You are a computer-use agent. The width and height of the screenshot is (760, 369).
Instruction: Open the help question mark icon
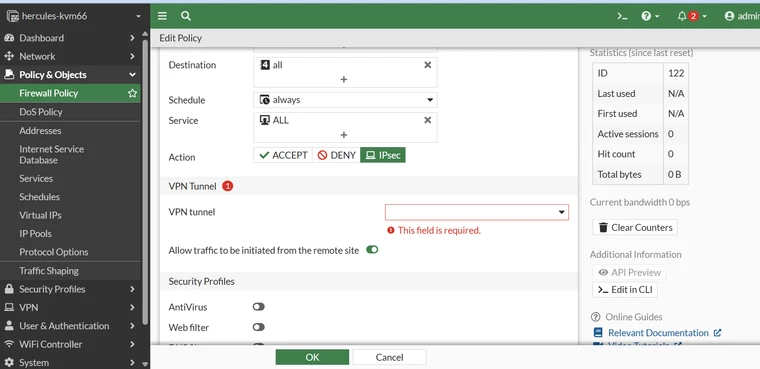[646, 16]
